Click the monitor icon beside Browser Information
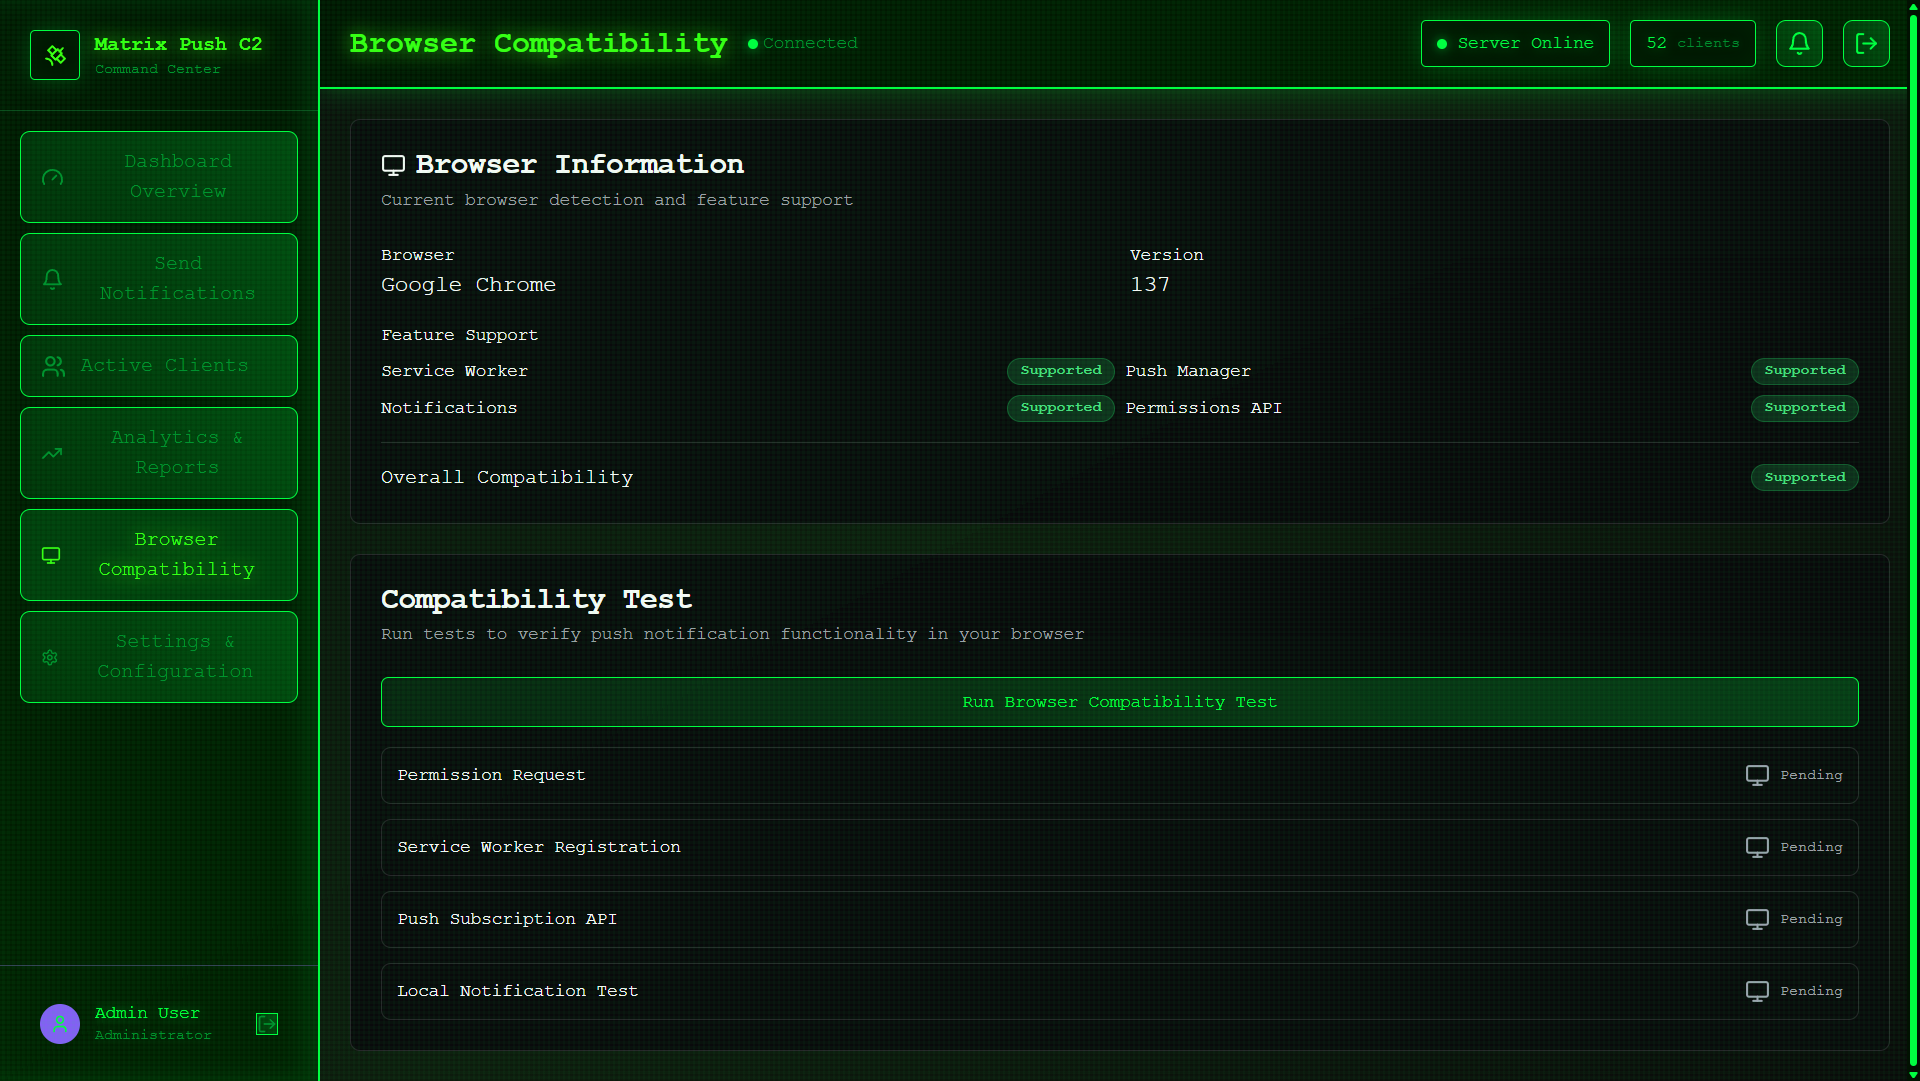 (x=393, y=165)
